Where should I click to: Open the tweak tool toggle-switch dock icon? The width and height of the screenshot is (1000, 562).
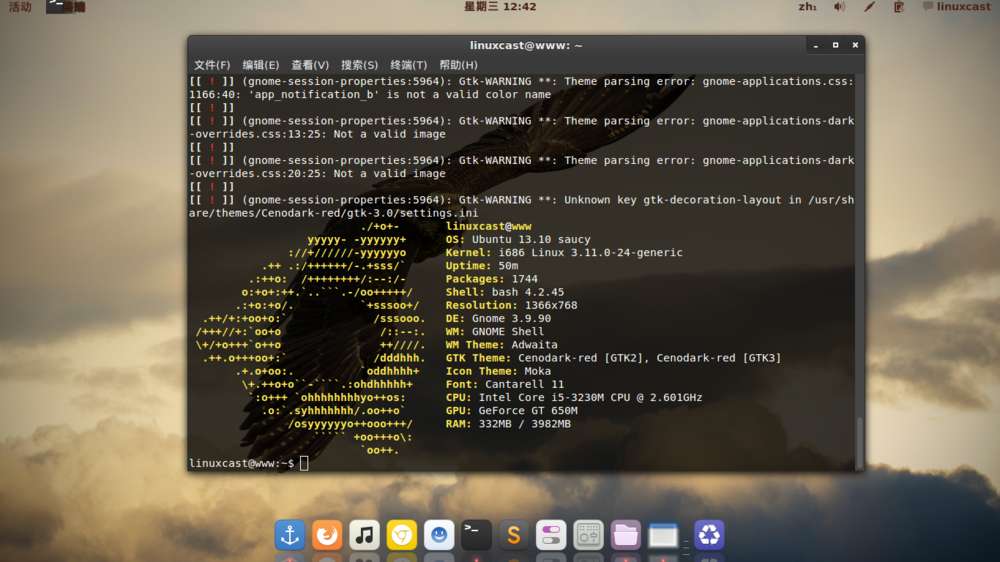[551, 535]
